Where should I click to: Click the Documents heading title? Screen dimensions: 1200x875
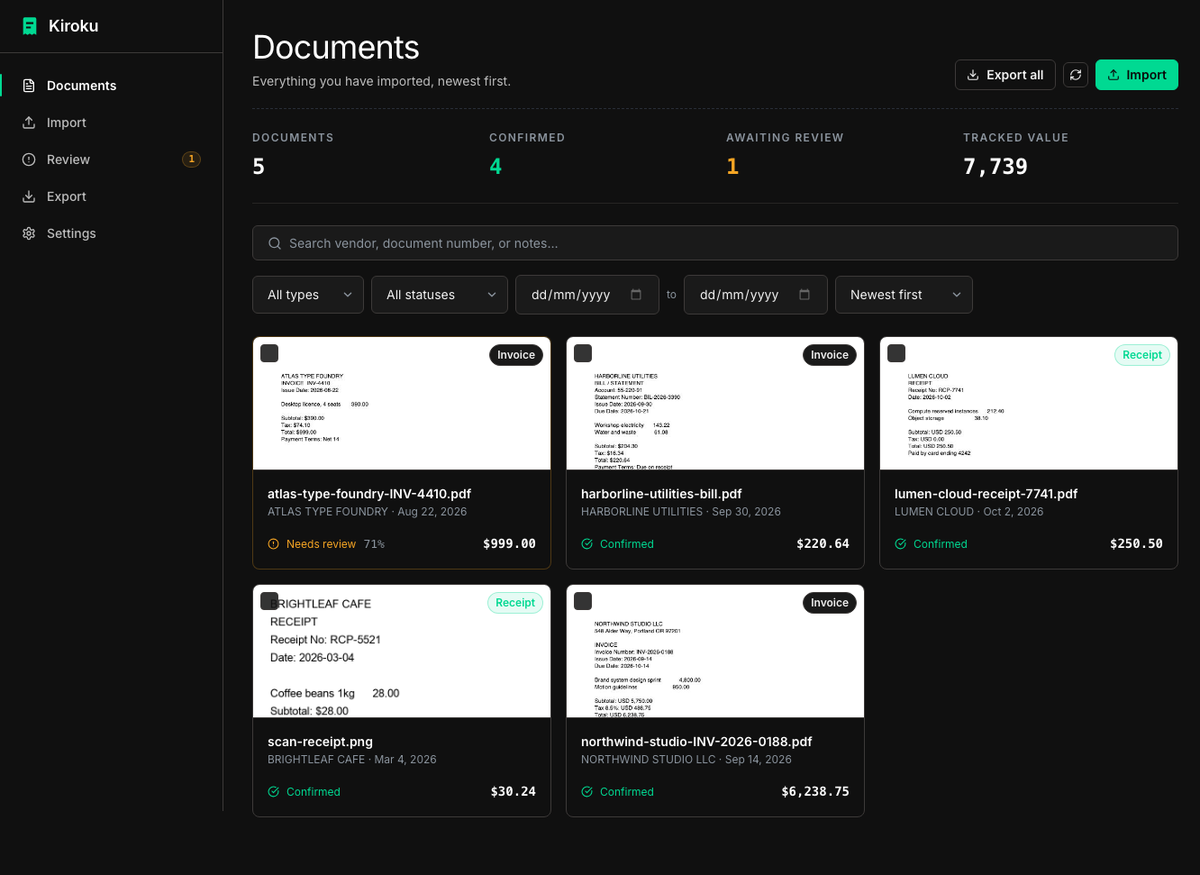(336, 47)
